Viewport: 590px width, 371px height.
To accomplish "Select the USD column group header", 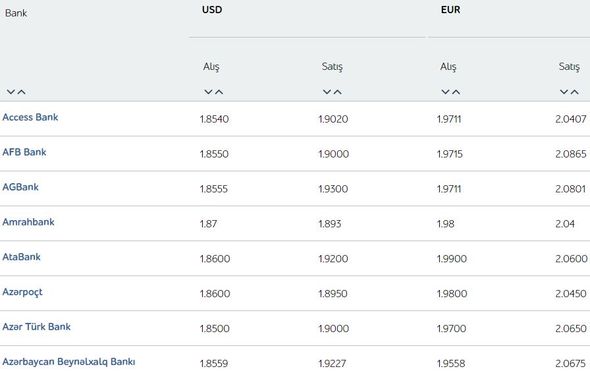I will pyautogui.click(x=212, y=9).
